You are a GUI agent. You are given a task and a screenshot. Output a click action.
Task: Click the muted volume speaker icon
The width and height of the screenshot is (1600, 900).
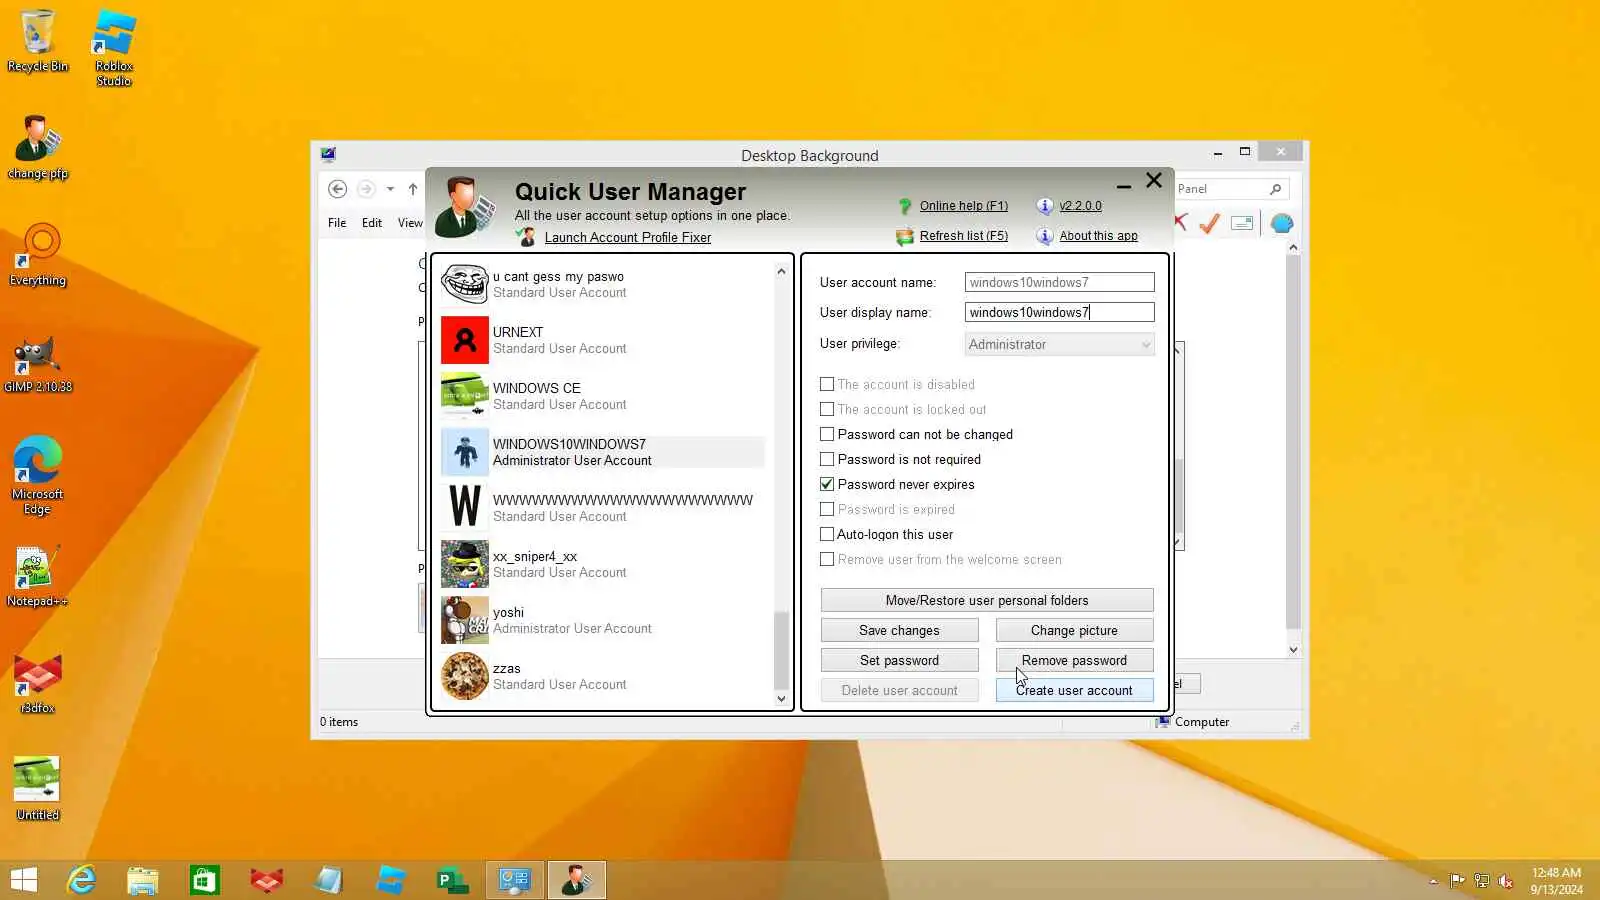coord(1505,881)
